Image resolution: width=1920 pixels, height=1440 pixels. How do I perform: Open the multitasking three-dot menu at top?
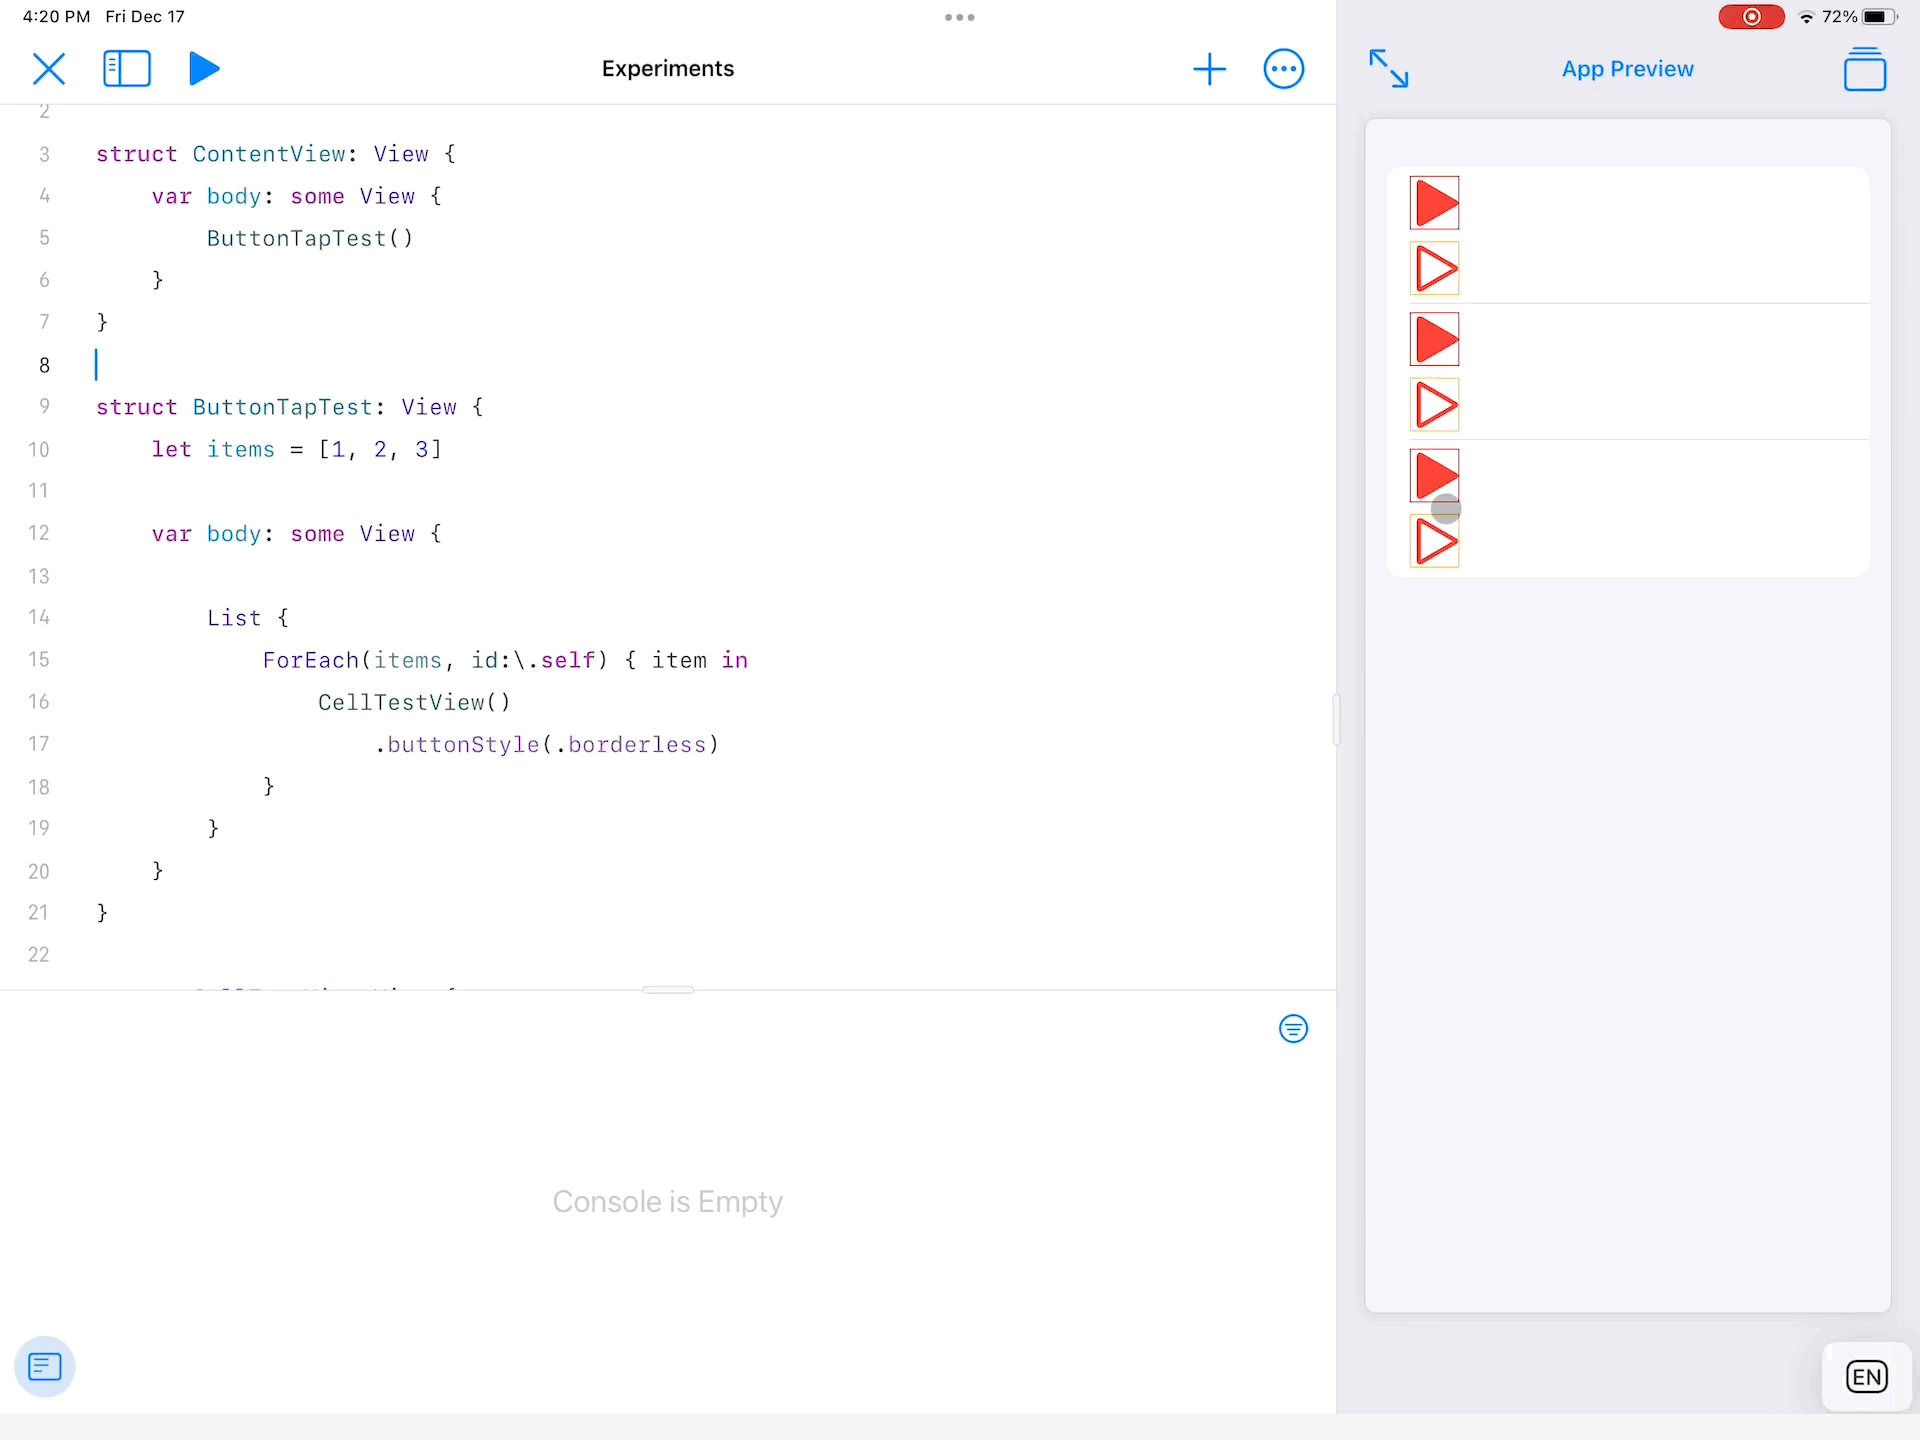click(960, 17)
